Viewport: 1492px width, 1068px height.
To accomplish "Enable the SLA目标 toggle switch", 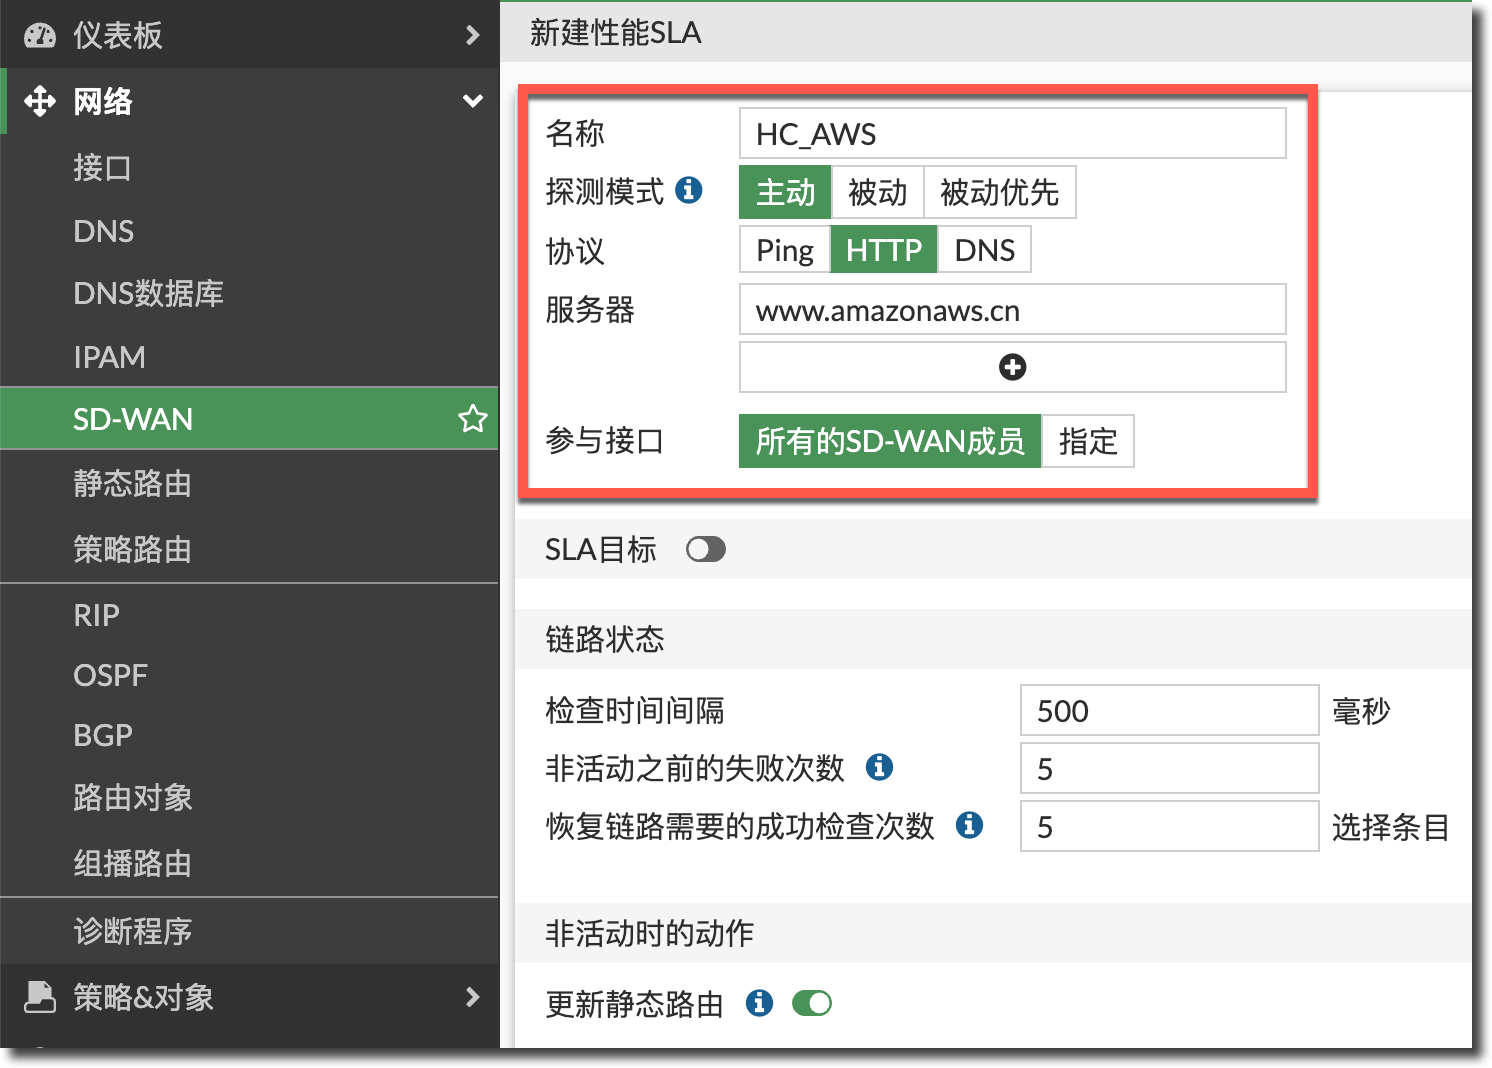I will coord(705,549).
